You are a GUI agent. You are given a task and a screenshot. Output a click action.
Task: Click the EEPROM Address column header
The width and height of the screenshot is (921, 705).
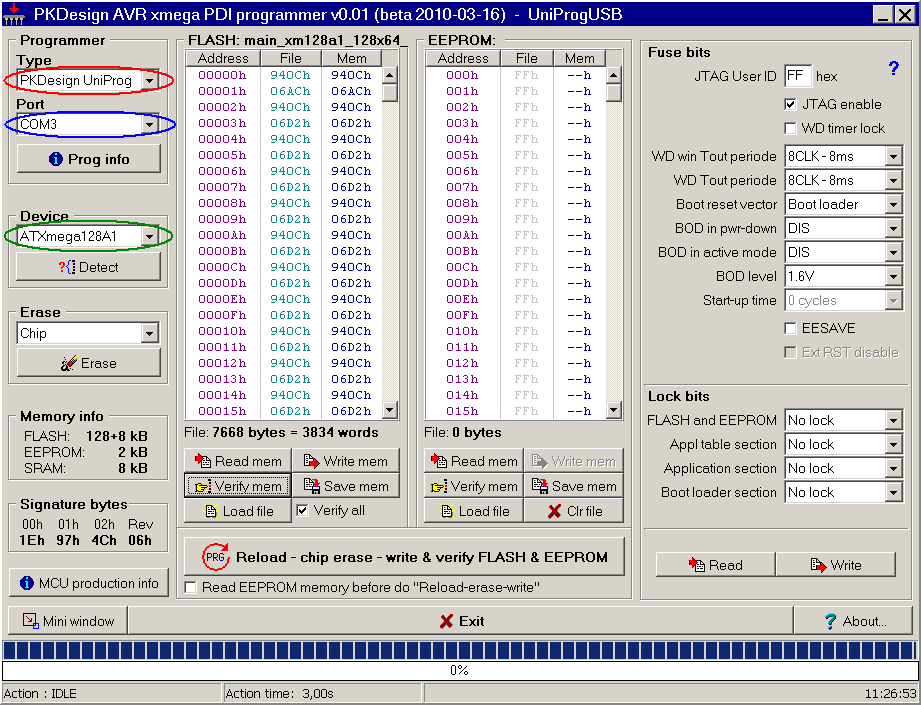pos(463,58)
